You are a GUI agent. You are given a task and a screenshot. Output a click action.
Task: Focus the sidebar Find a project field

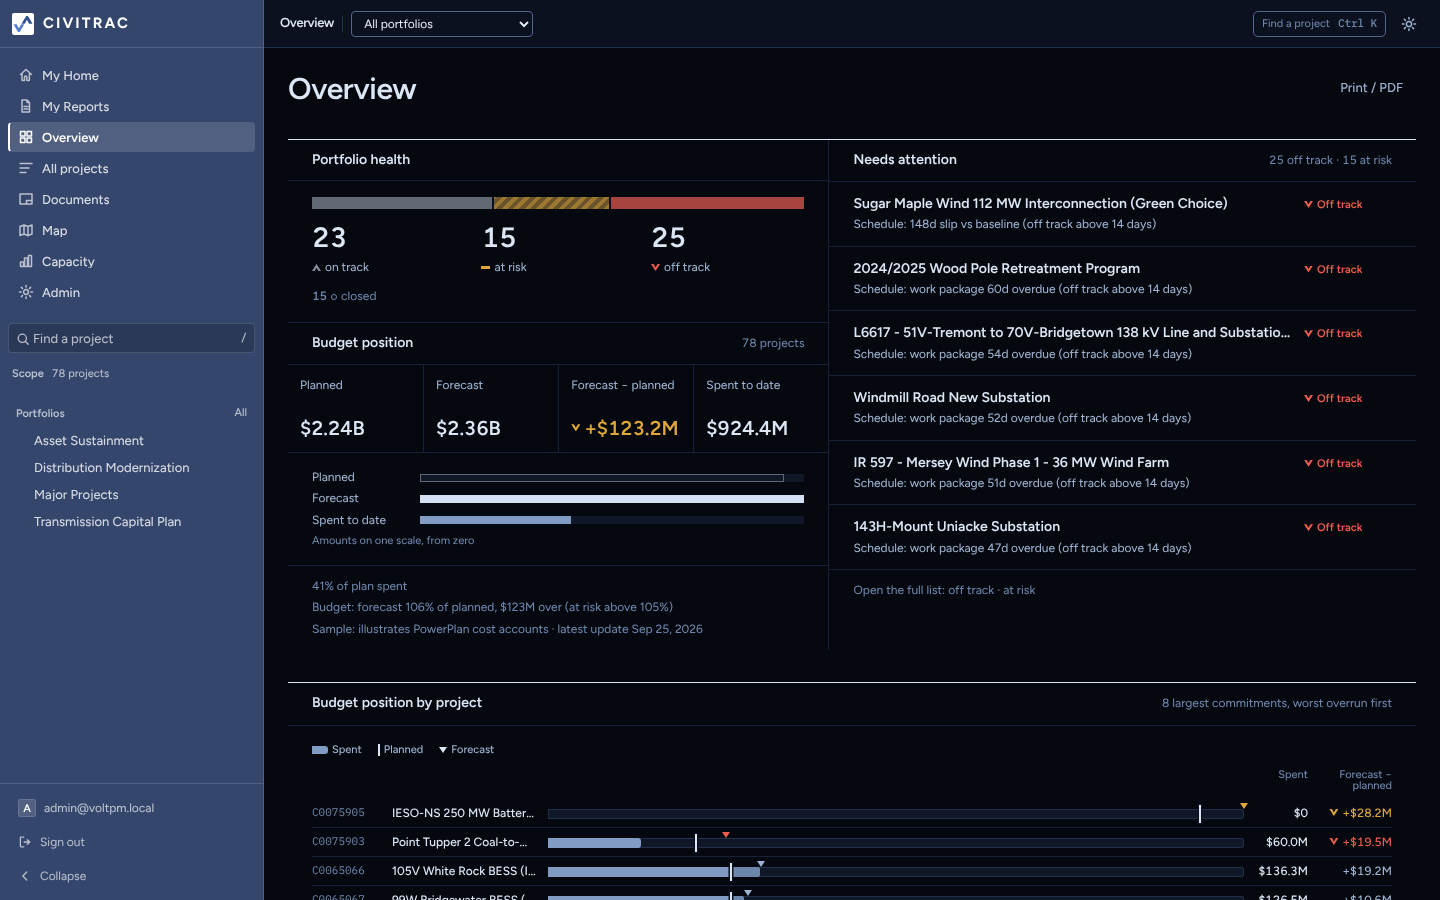point(132,339)
